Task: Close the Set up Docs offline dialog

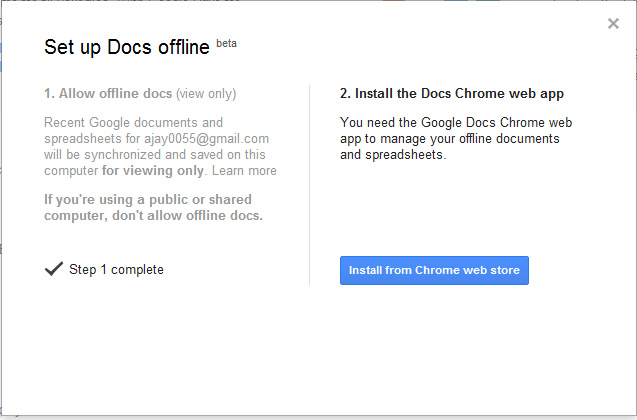Action: [x=613, y=24]
